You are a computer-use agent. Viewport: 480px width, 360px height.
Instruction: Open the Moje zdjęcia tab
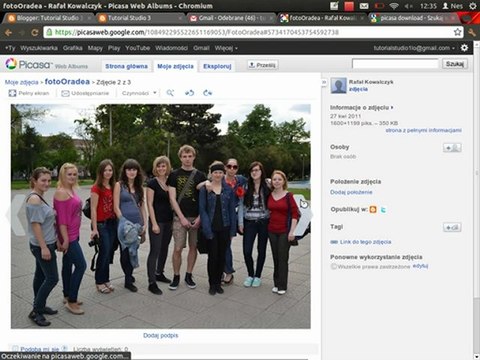pos(175,66)
